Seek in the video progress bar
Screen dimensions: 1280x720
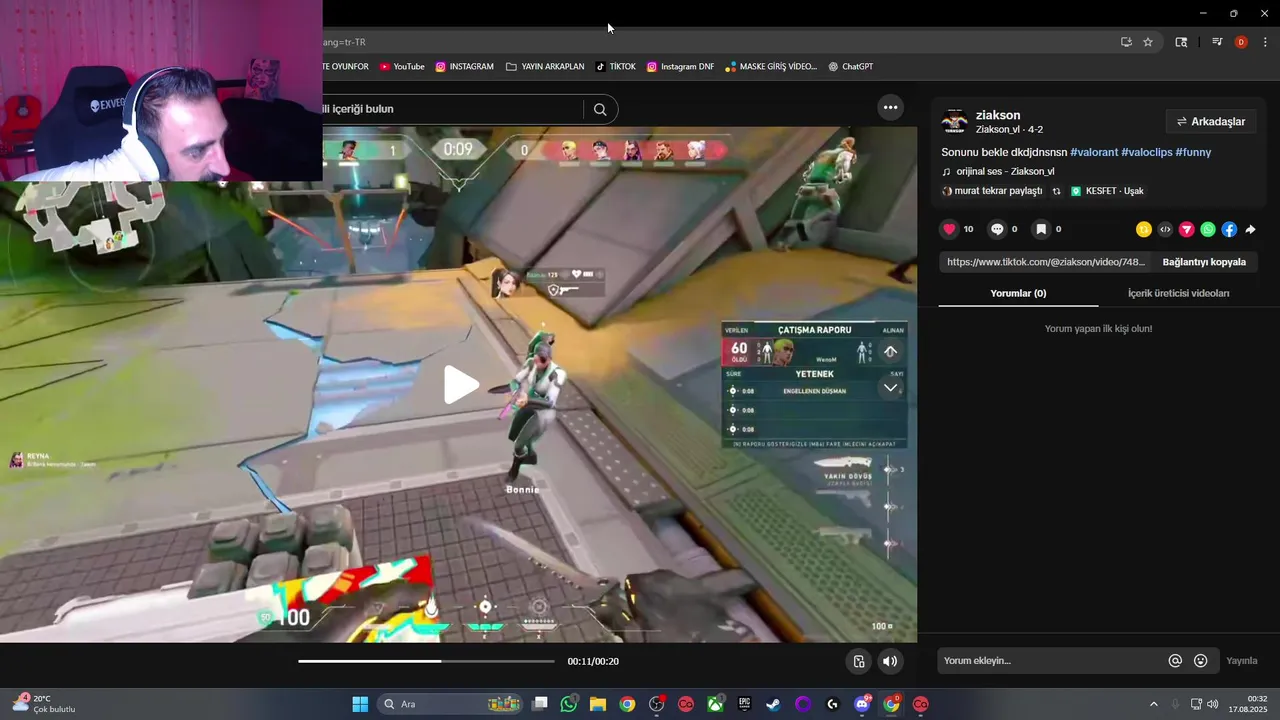pos(426,661)
